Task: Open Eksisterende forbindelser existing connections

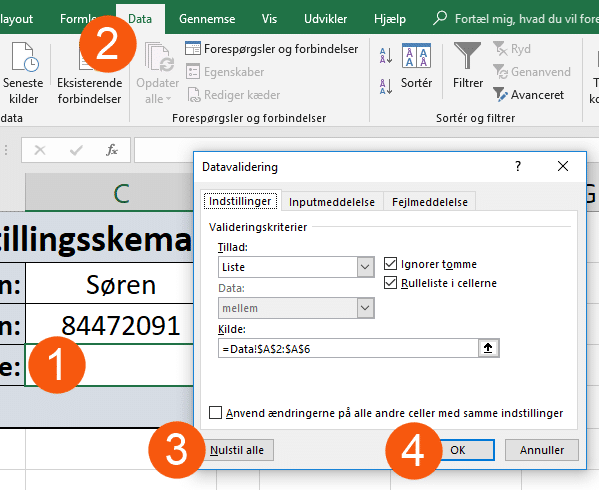Action: click(89, 73)
